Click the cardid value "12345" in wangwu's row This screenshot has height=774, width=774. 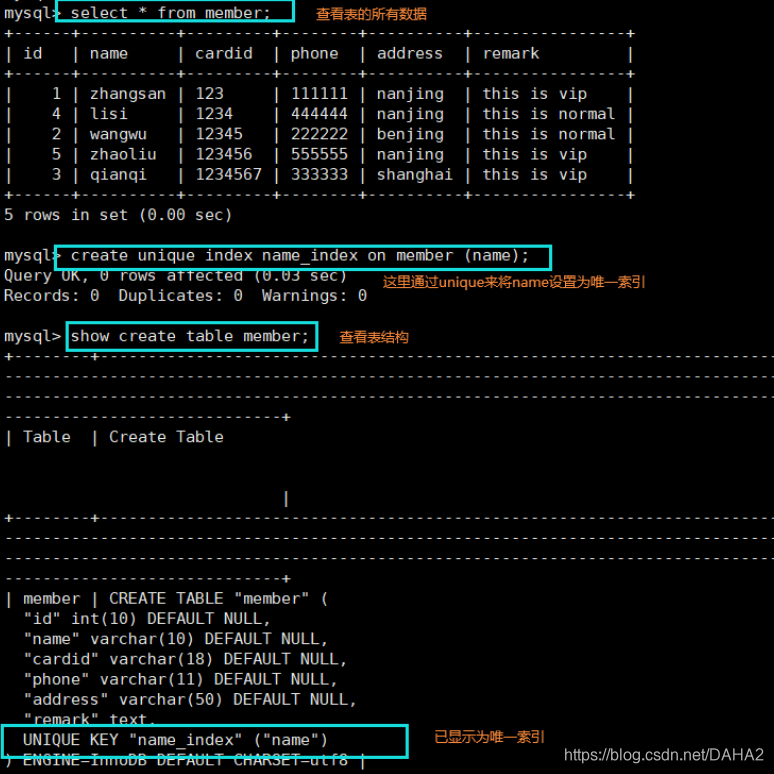click(x=219, y=134)
